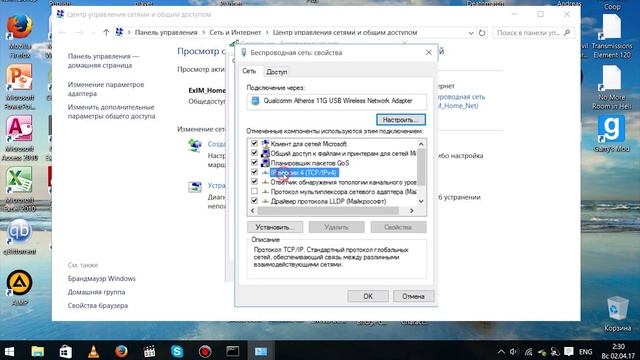The image size is (640, 360).
Task: Open the Windows Start menu
Action: (9, 351)
